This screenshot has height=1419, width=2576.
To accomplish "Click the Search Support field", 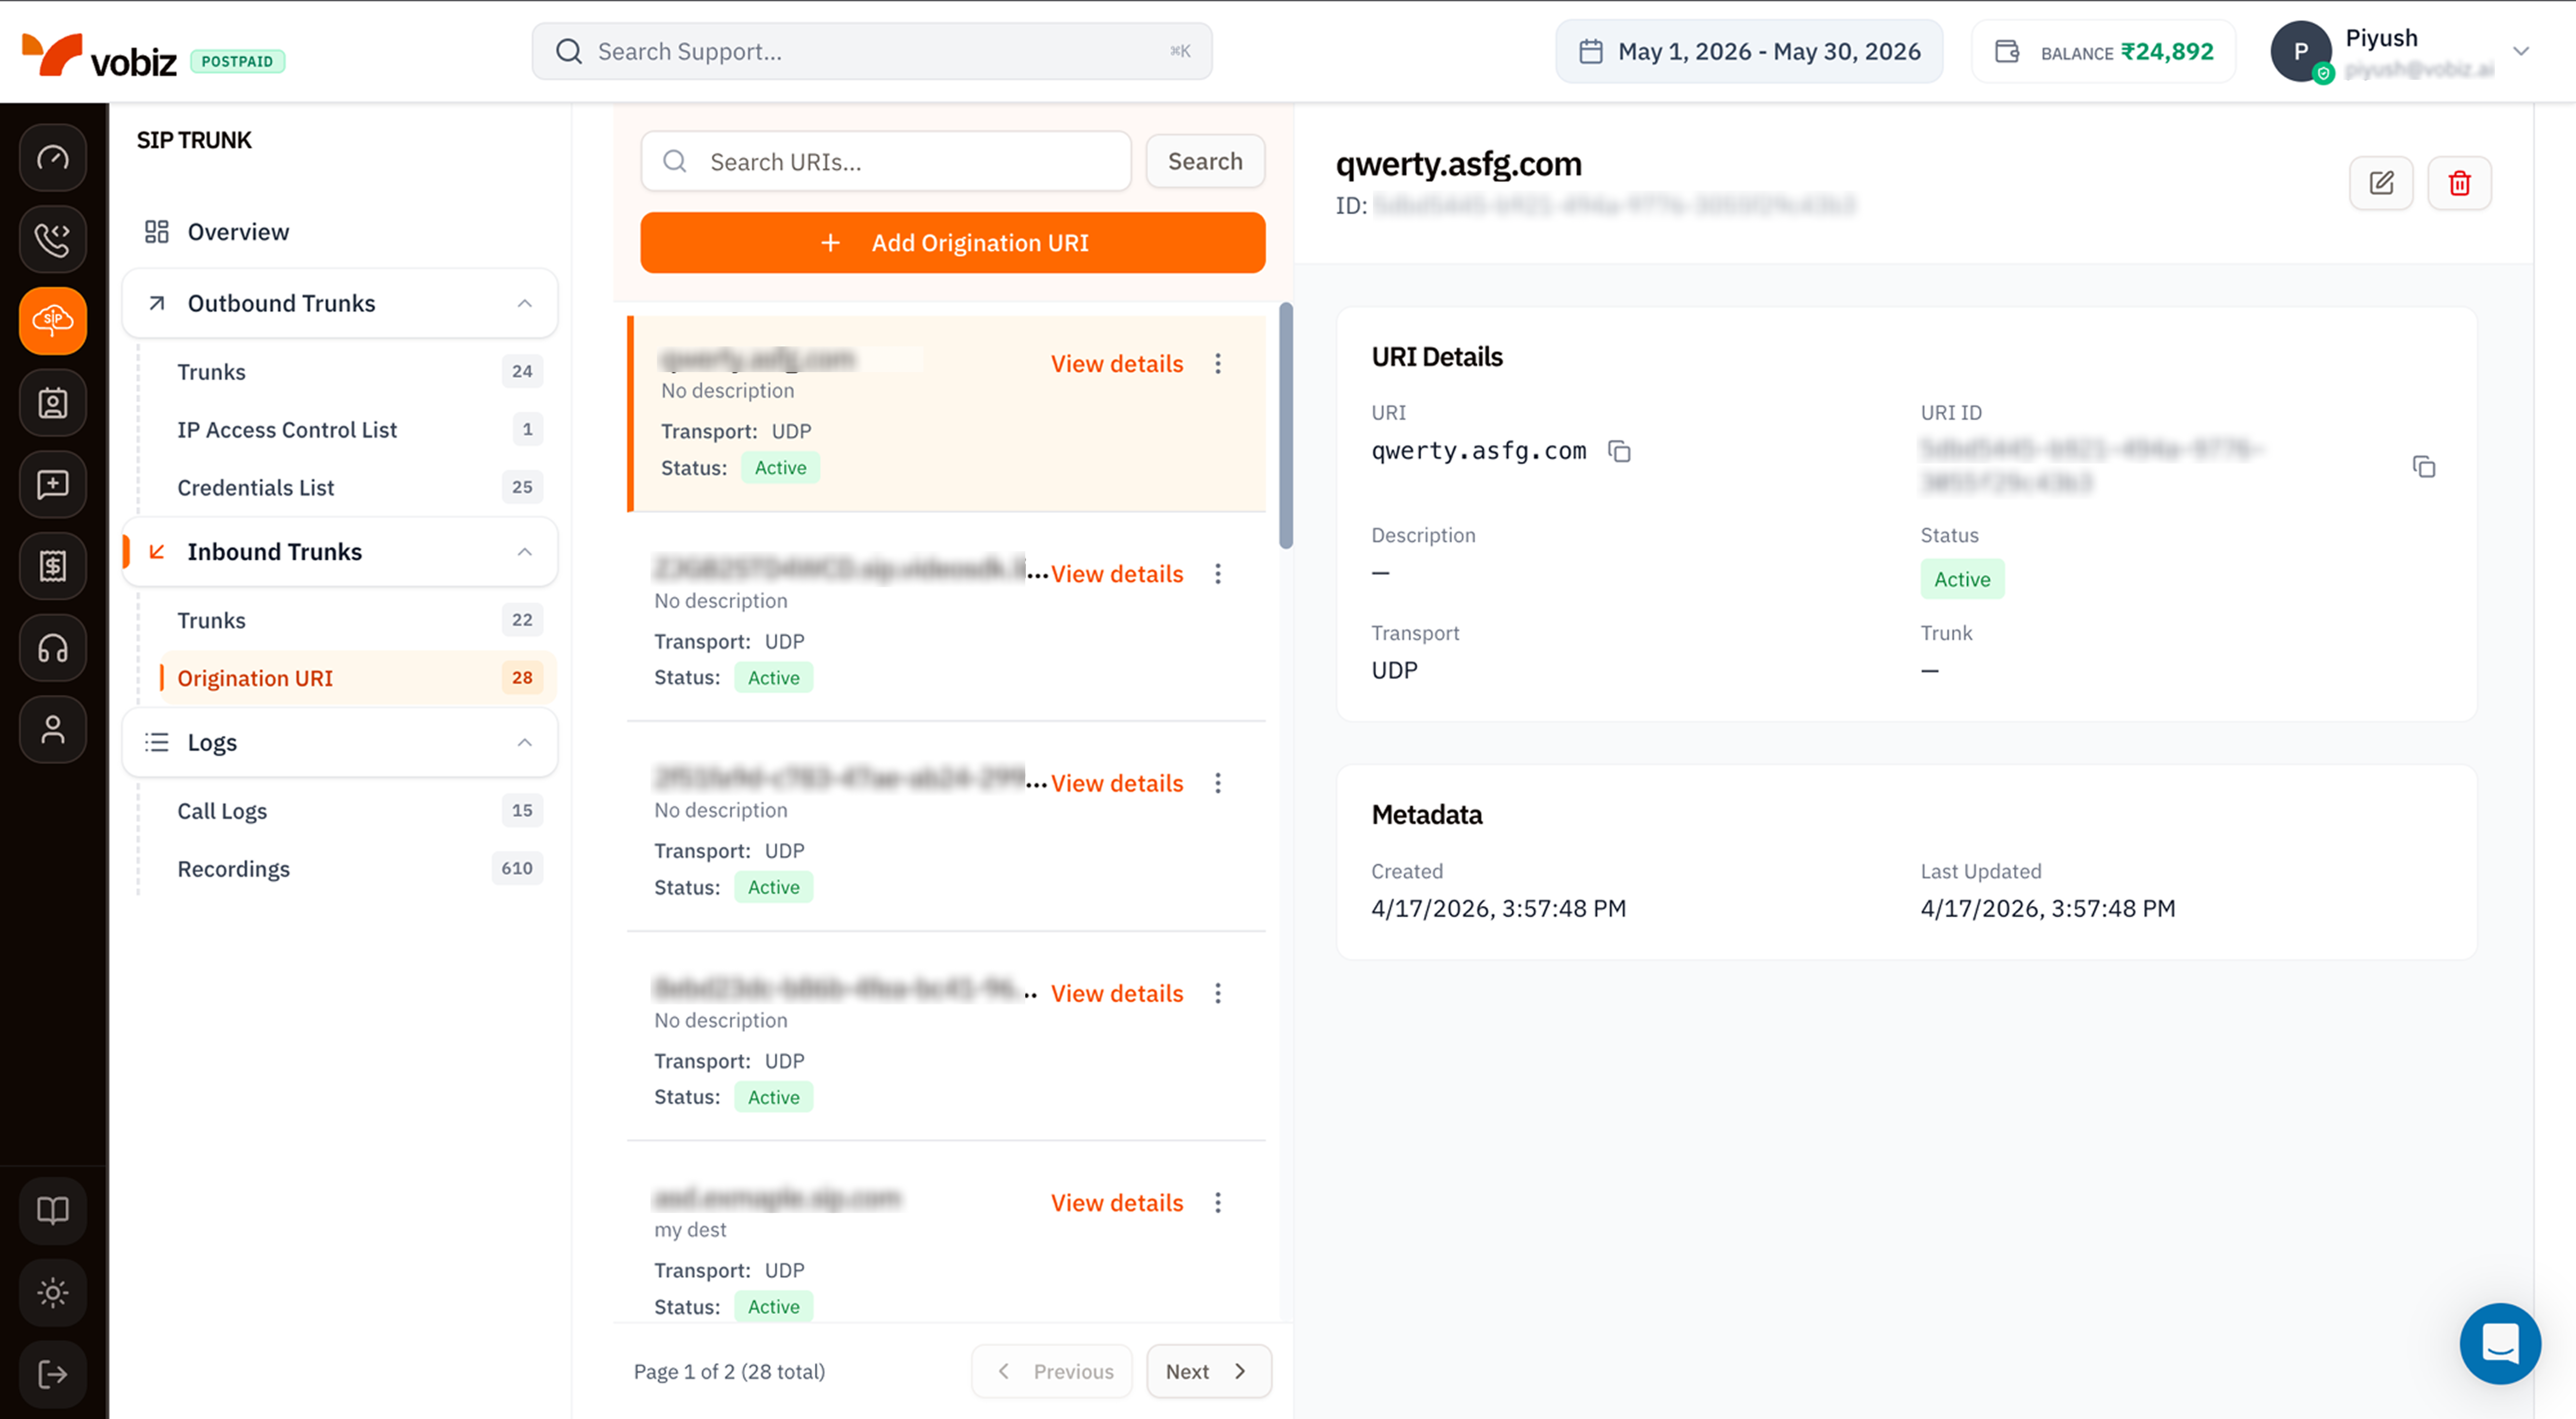I will pyautogui.click(x=872, y=52).
